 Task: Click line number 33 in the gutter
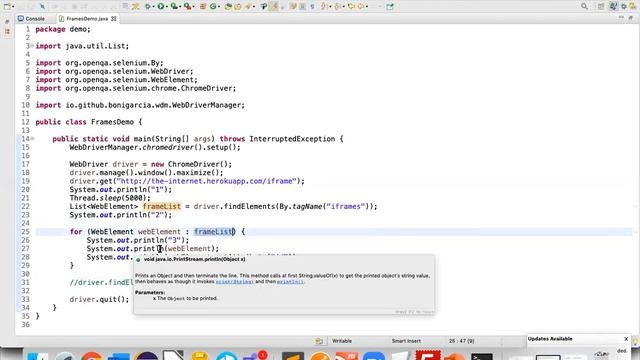pyautogui.click(x=25, y=299)
